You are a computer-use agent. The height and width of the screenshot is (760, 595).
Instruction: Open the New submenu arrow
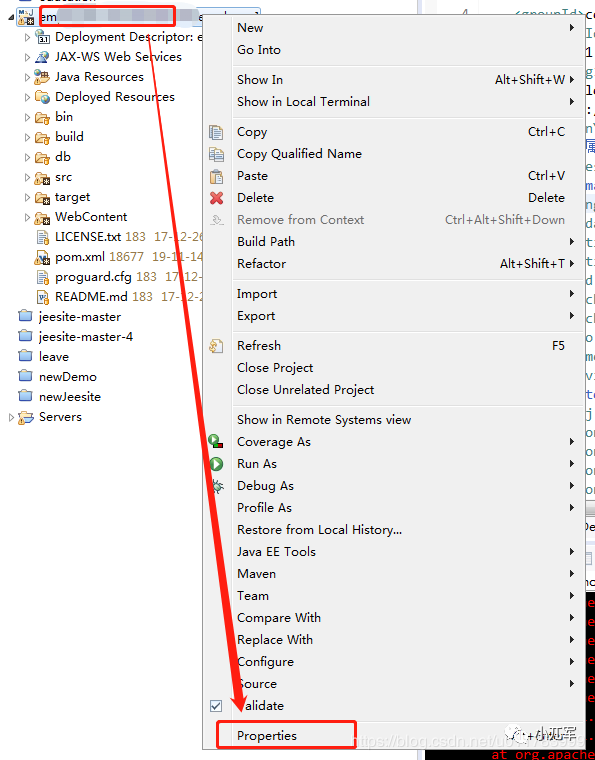[x=572, y=28]
